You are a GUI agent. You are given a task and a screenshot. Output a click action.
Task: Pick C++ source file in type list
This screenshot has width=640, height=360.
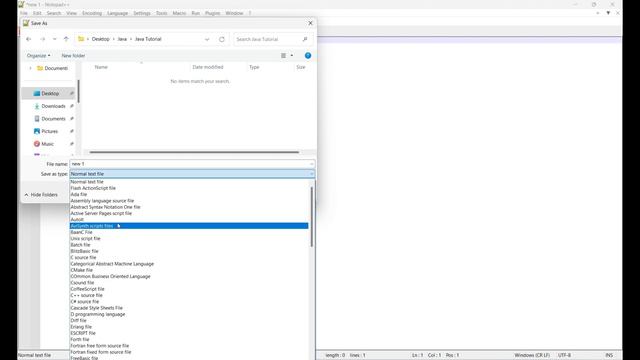[189, 295]
